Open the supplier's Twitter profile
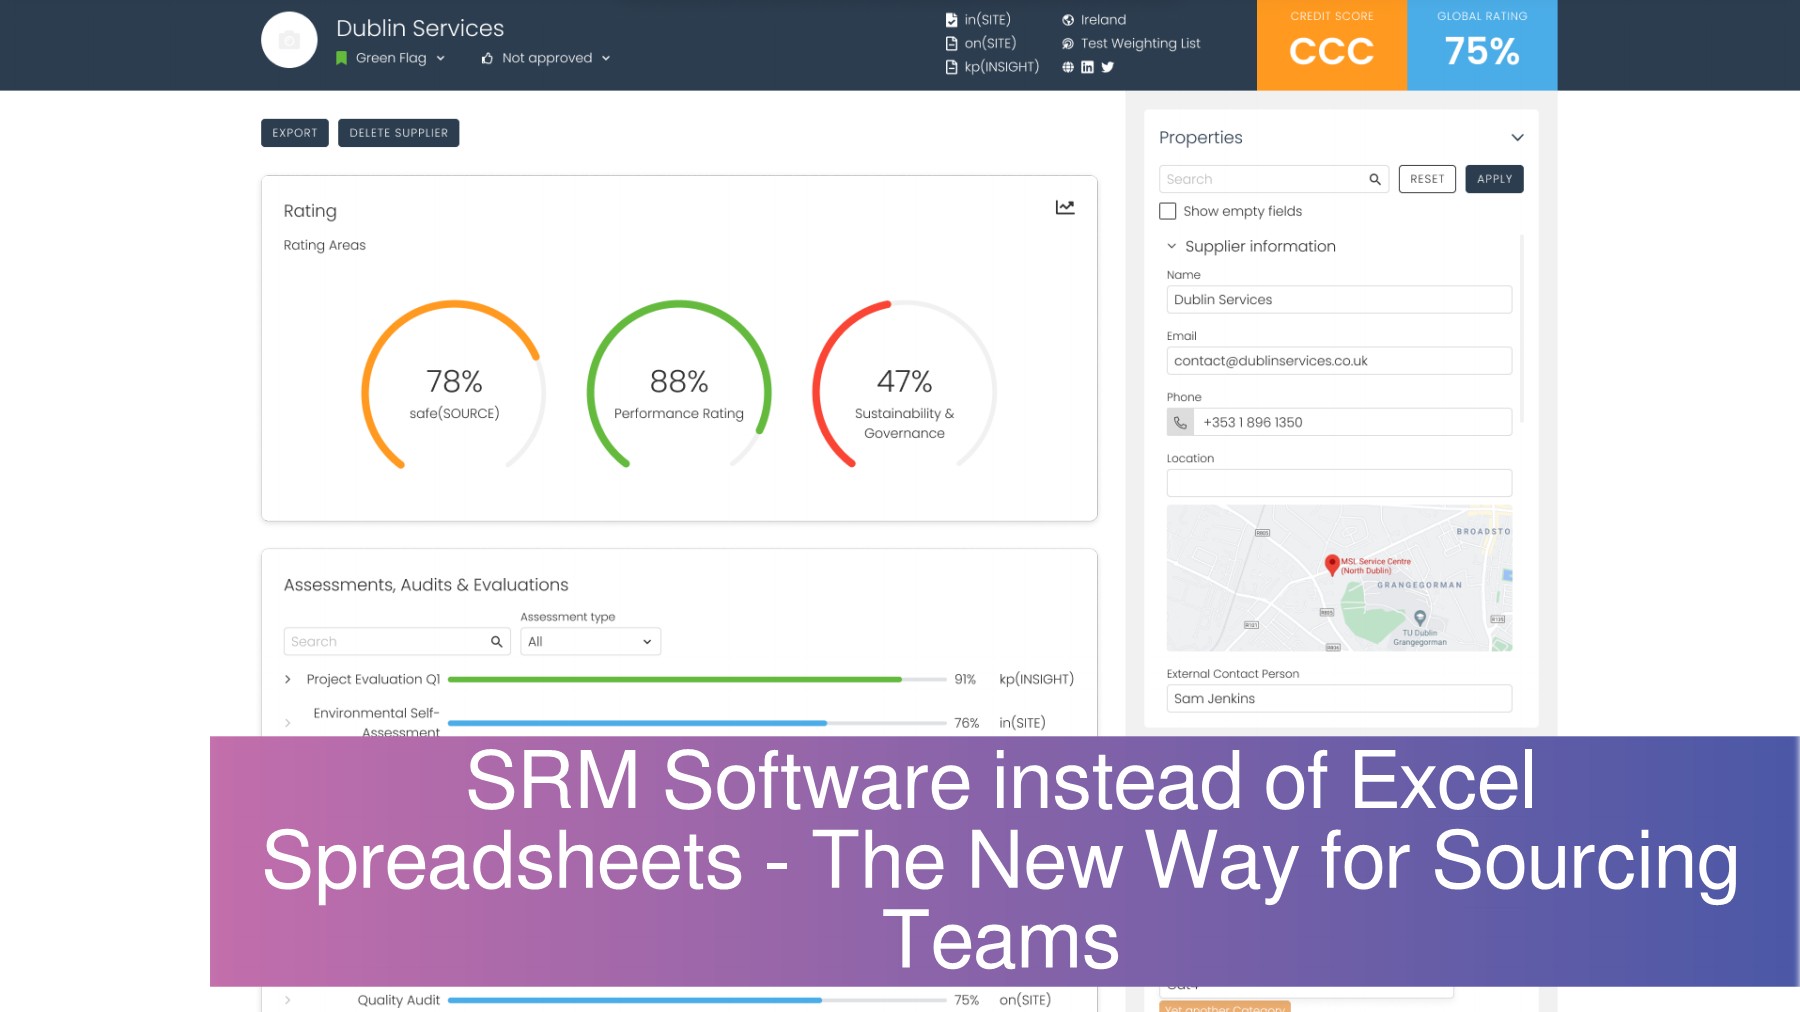This screenshot has height=1012, width=1800. coord(1108,67)
